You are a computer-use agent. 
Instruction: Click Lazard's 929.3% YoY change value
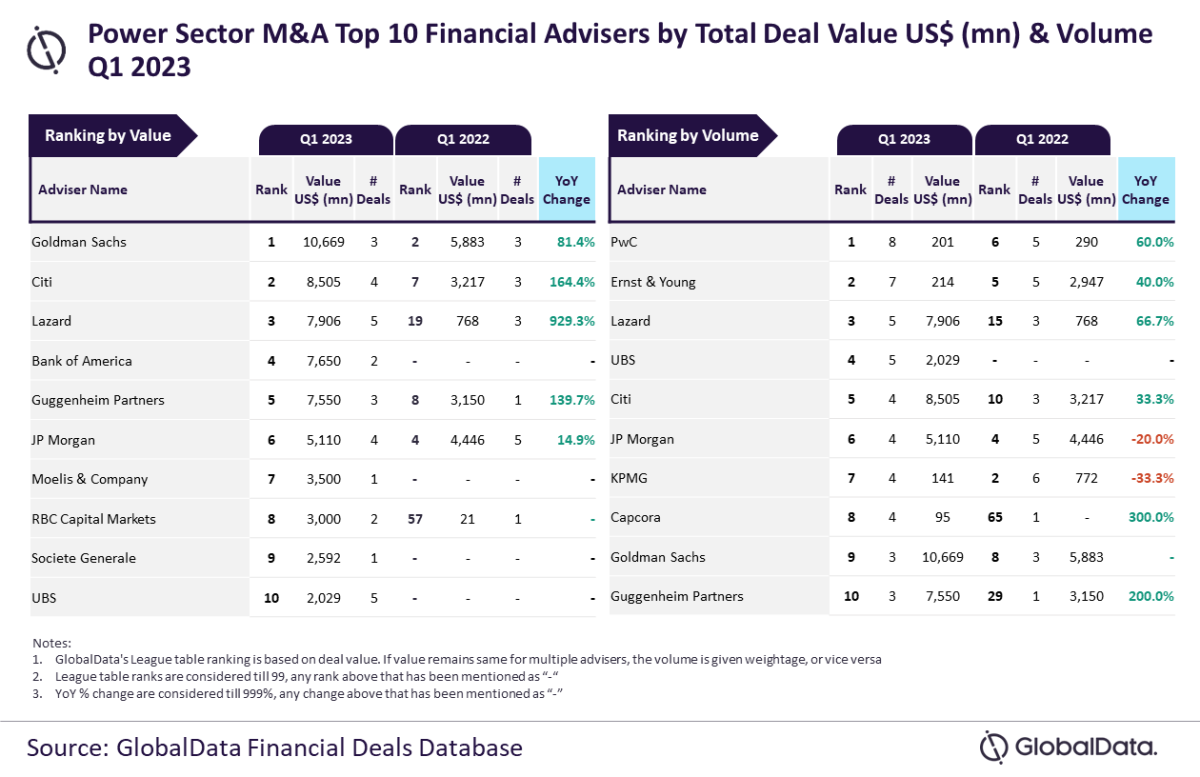tap(572, 321)
